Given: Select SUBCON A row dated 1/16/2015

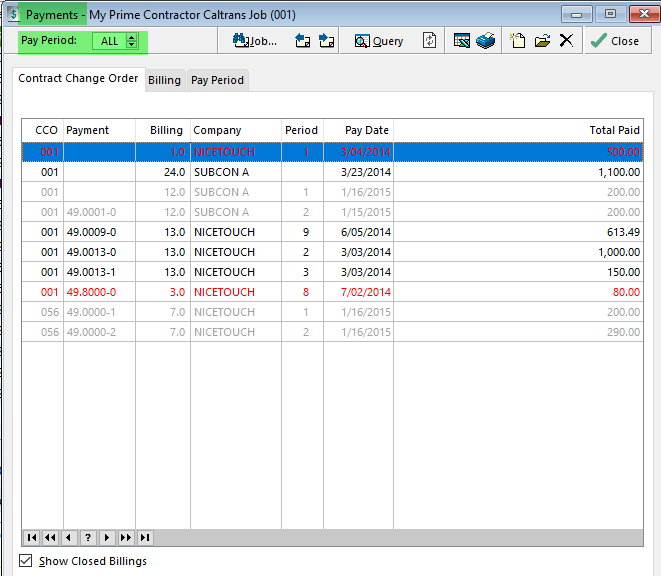Looking at the screenshot, I should [x=332, y=192].
